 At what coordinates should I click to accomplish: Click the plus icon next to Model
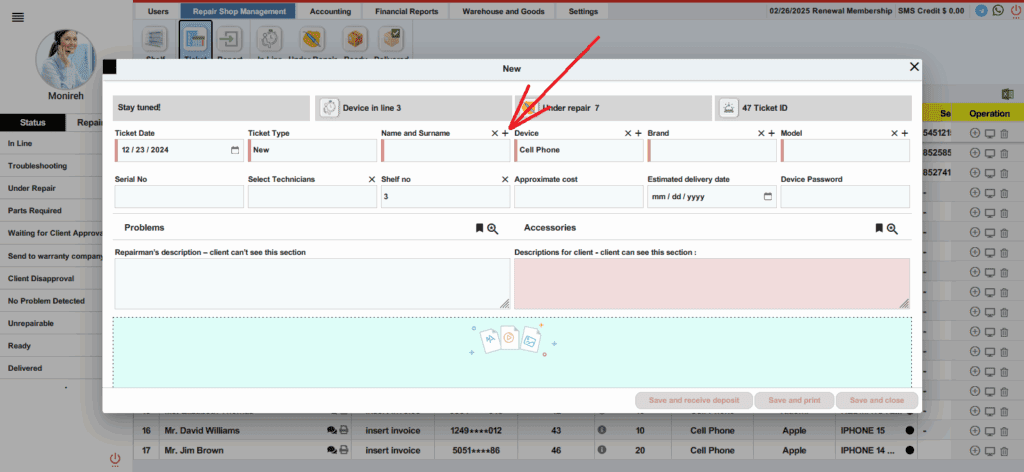[904, 133]
